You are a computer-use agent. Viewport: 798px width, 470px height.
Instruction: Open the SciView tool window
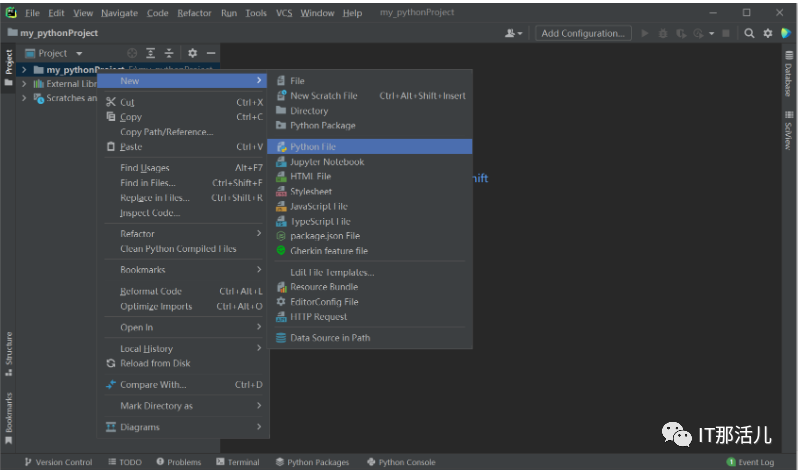tap(788, 130)
